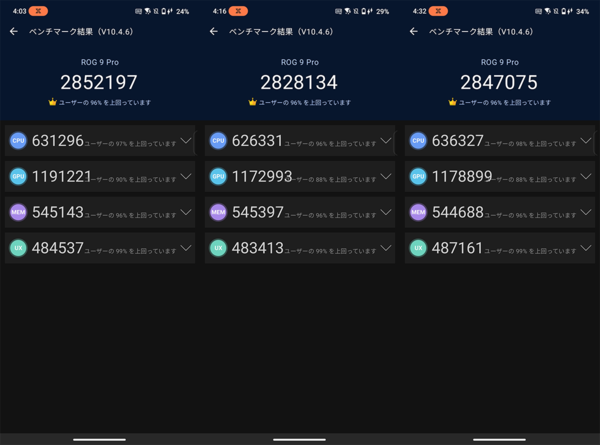Tap ROG 9 Pro label above 2852197
The image size is (600, 445).
point(100,62)
